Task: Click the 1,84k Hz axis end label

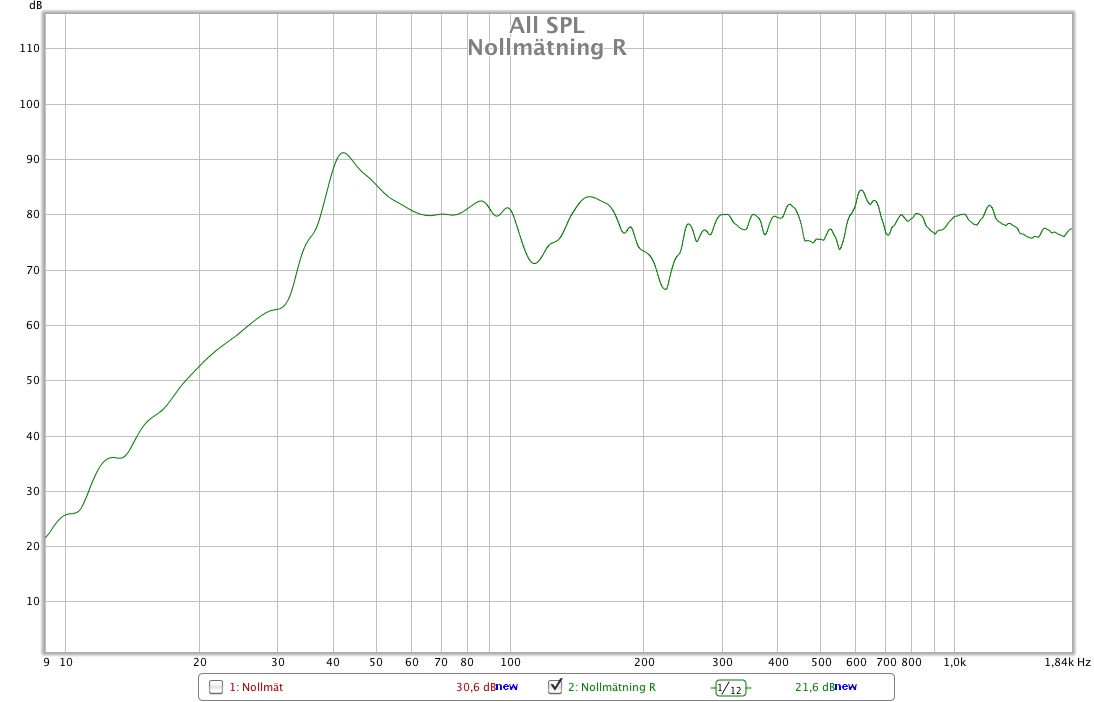Action: 1068,662
